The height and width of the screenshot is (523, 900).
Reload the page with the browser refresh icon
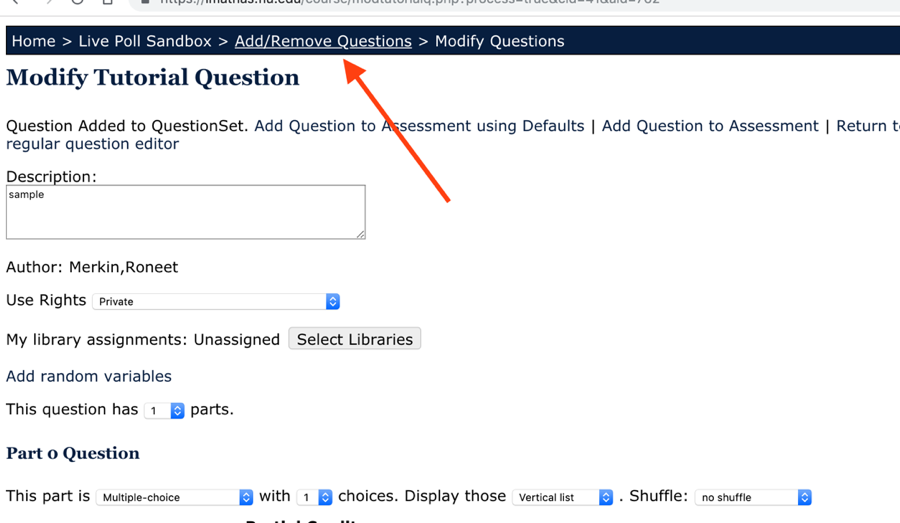pos(77,2)
